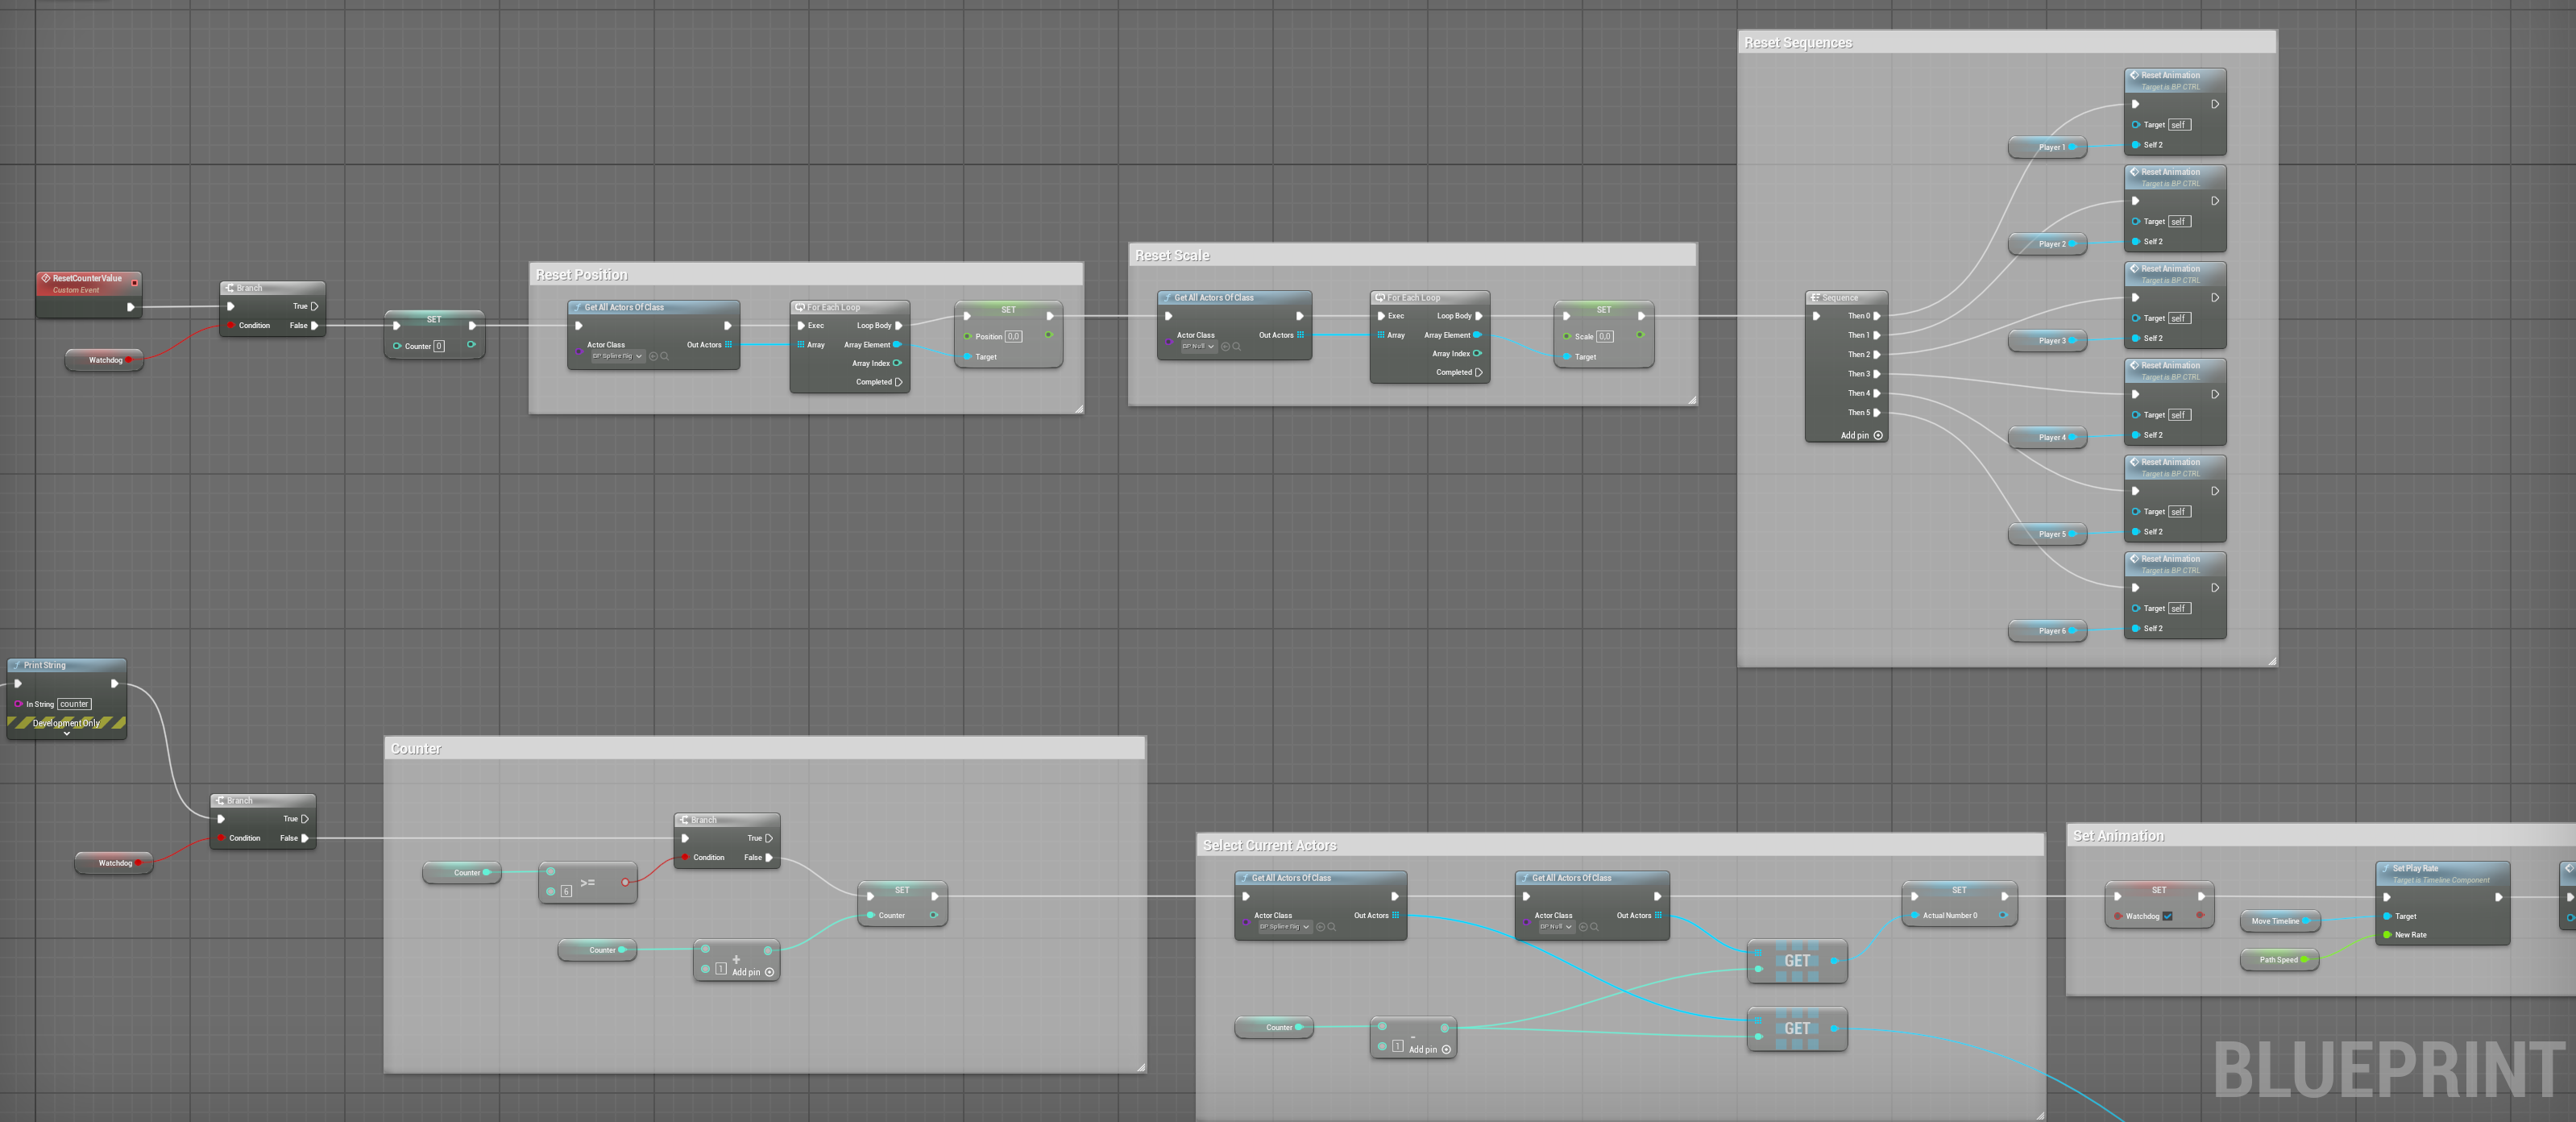Image resolution: width=2576 pixels, height=1122 pixels.
Task: Select the Move Timeline variable node
Action: point(2280,921)
